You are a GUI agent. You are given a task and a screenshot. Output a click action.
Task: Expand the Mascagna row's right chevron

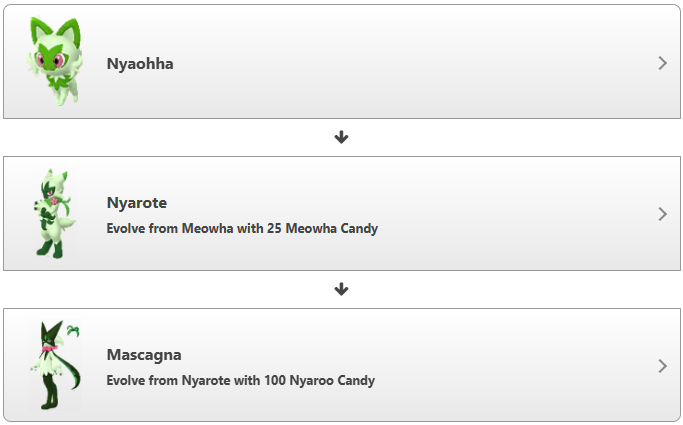tap(662, 366)
